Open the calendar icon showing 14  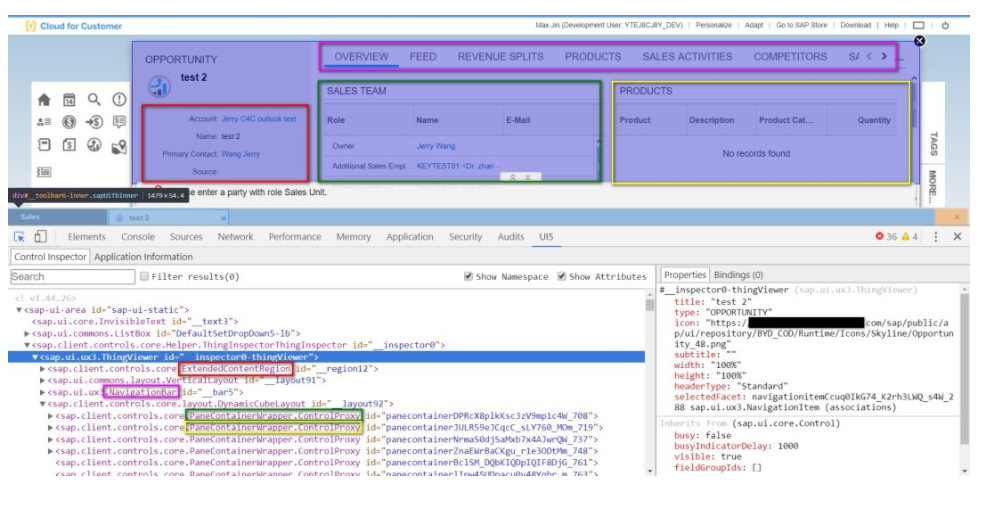pos(69,100)
